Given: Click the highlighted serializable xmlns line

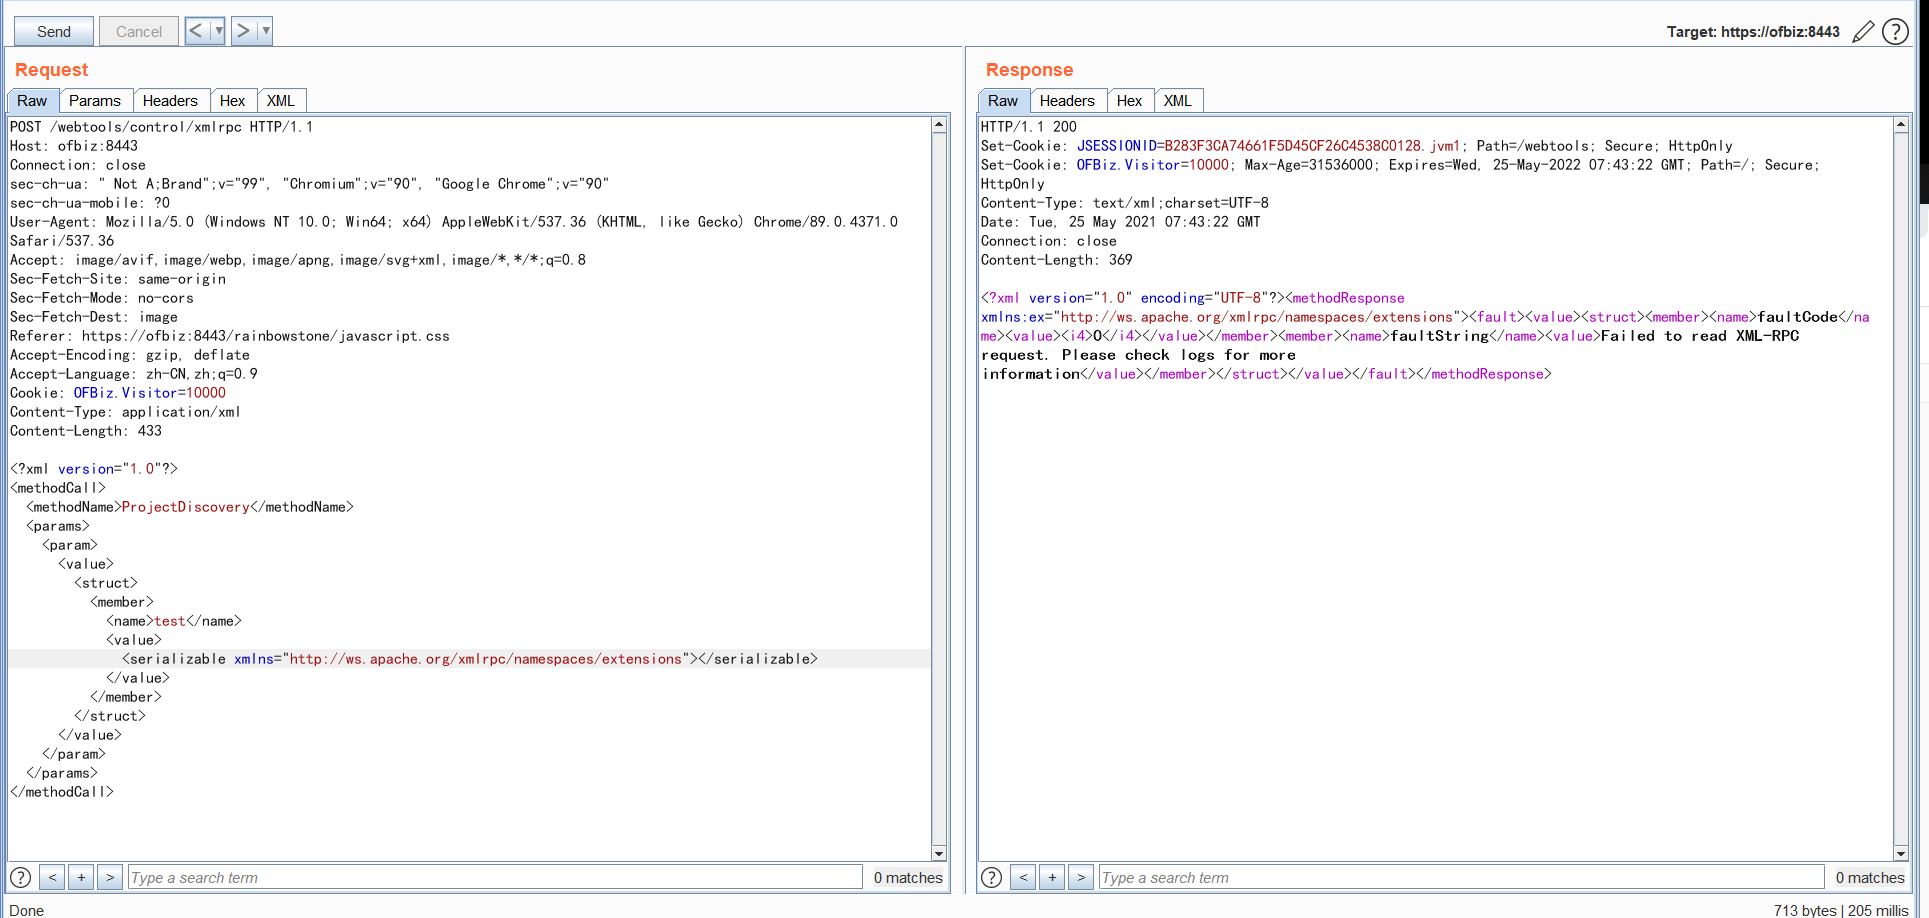Looking at the screenshot, I should coord(470,659).
